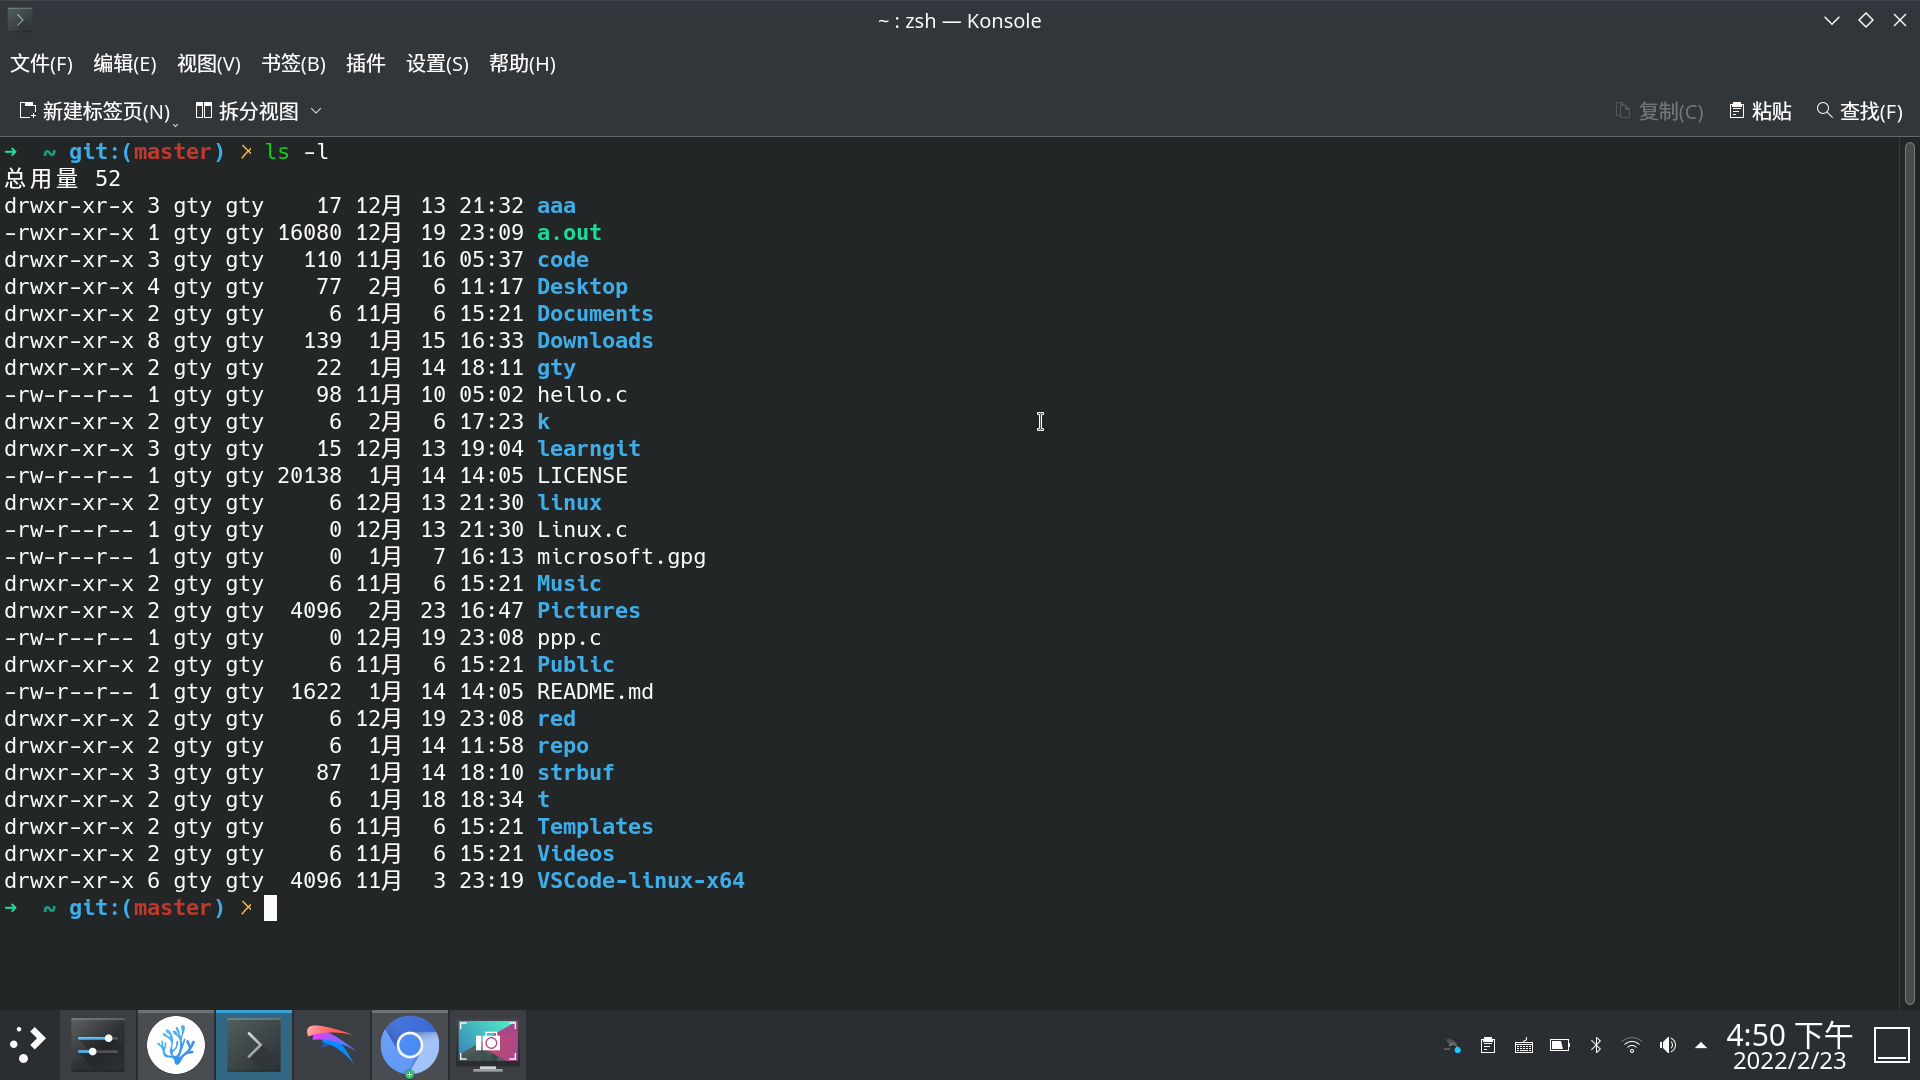This screenshot has width=1920, height=1080.
Task: Click the 'ppp.c' file name
Action: tap(569, 638)
